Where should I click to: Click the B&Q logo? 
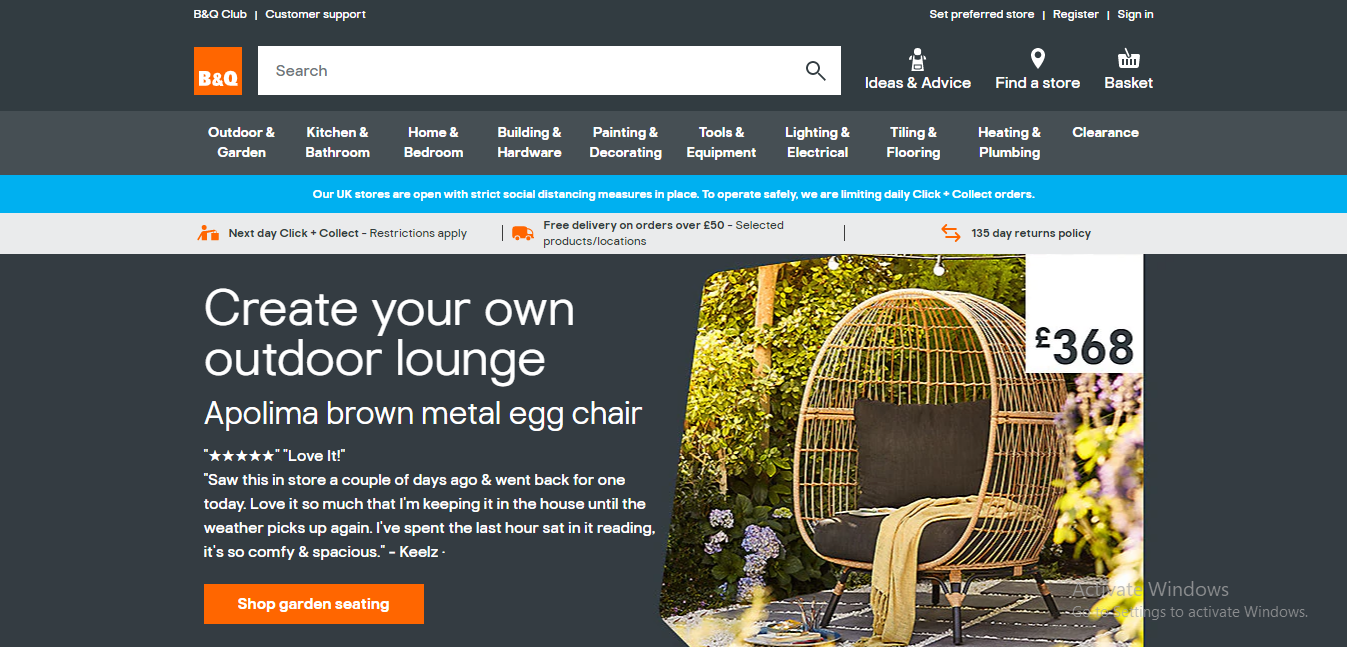click(x=218, y=71)
